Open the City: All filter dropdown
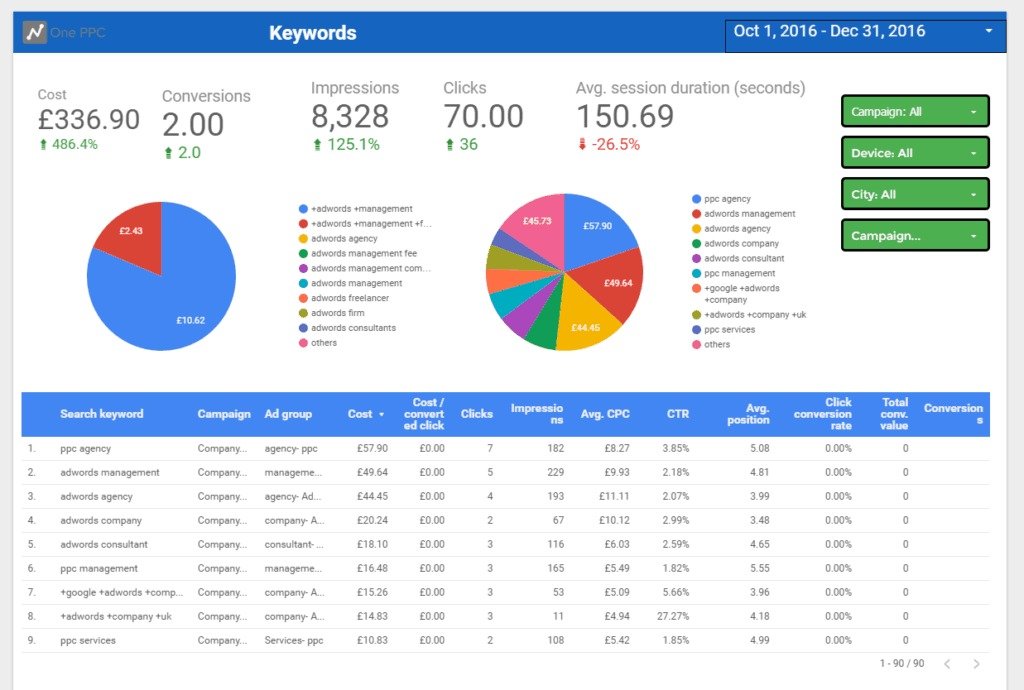Screen dimensions: 1024x690 (914, 194)
